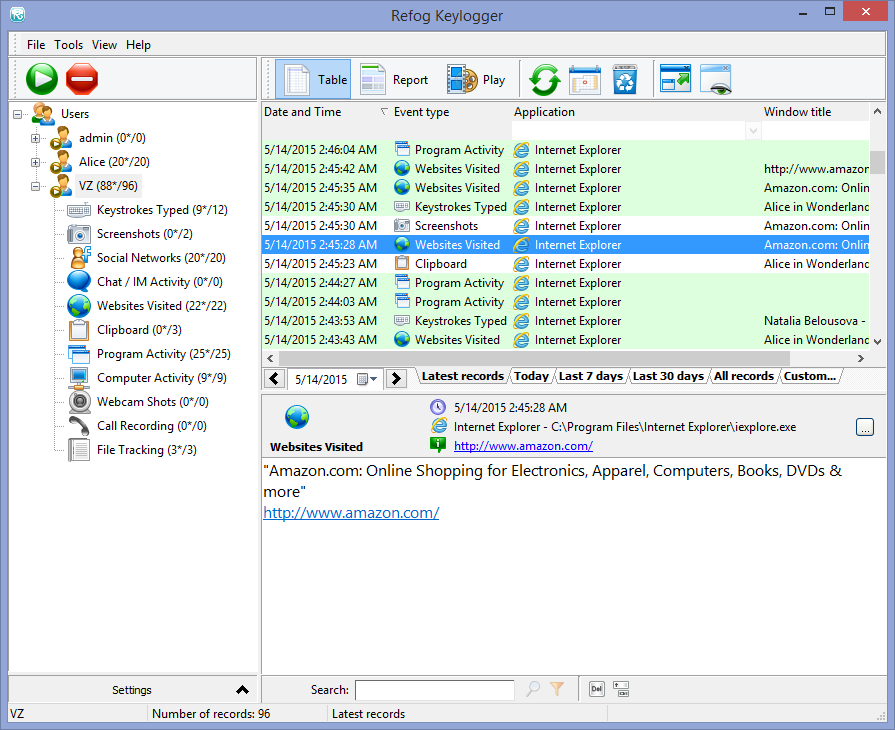Screen dimensions: 895x730
Task: Select Social Networks (20*/20) category
Action: click(161, 258)
